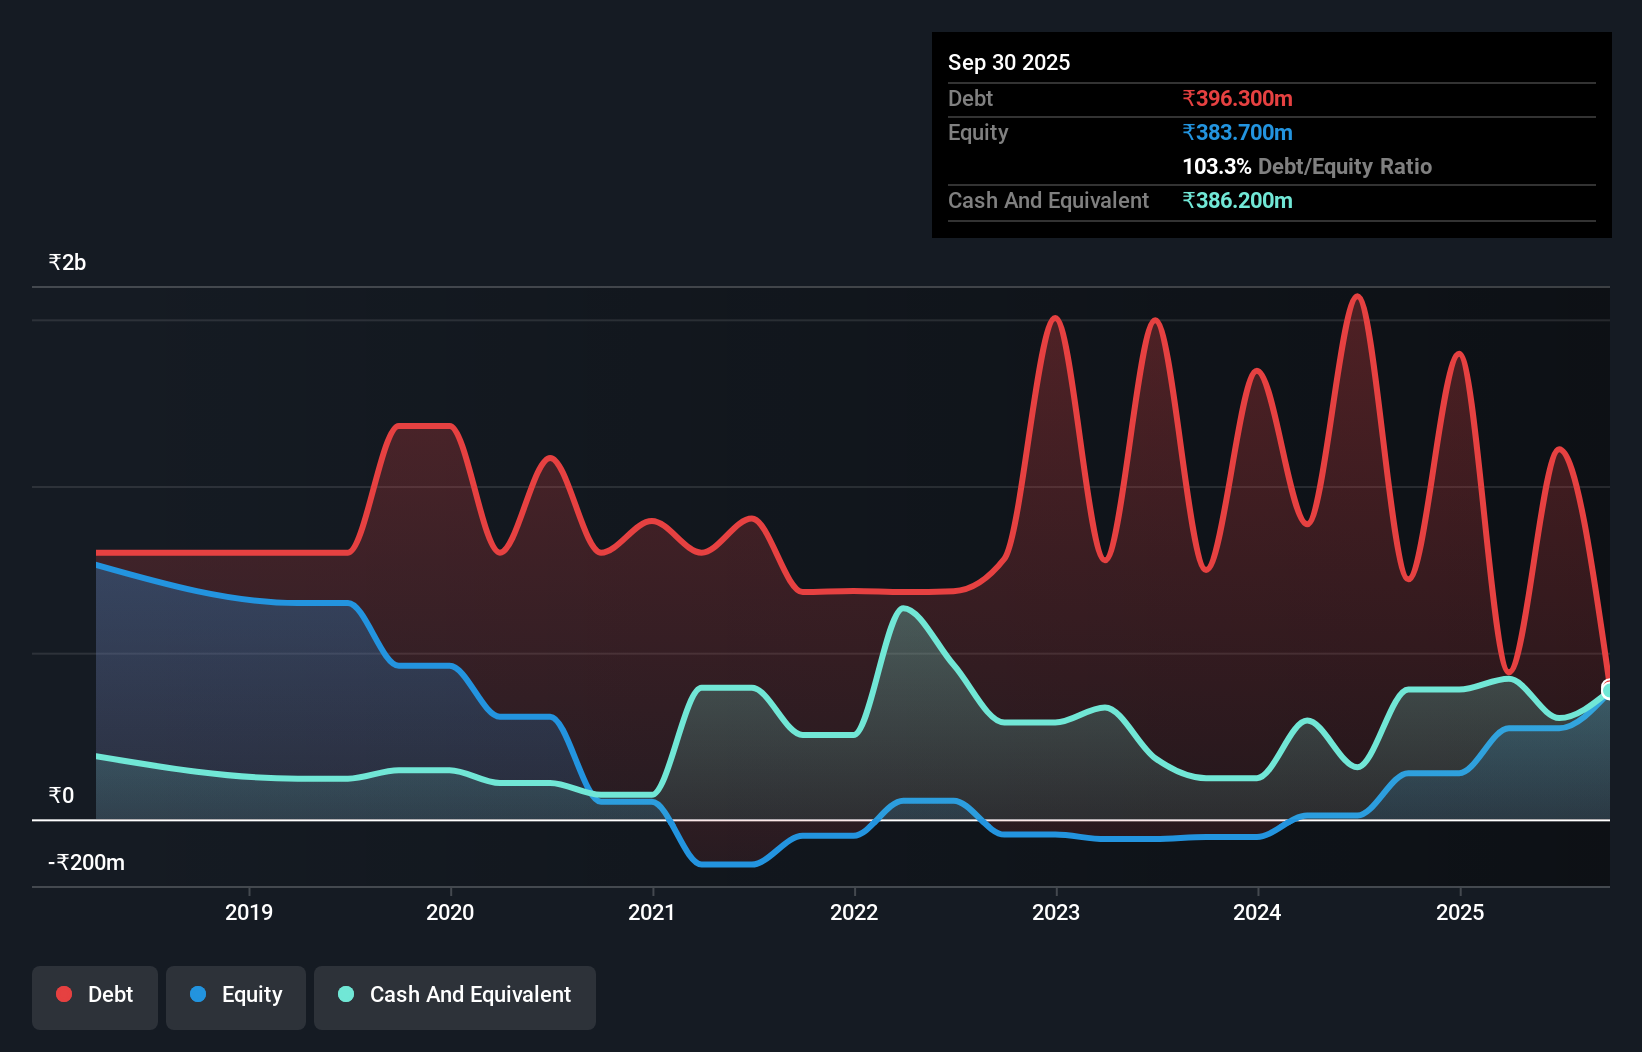This screenshot has width=1642, height=1052.
Task: Open the Debt row in the tooltip
Action: tap(970, 99)
